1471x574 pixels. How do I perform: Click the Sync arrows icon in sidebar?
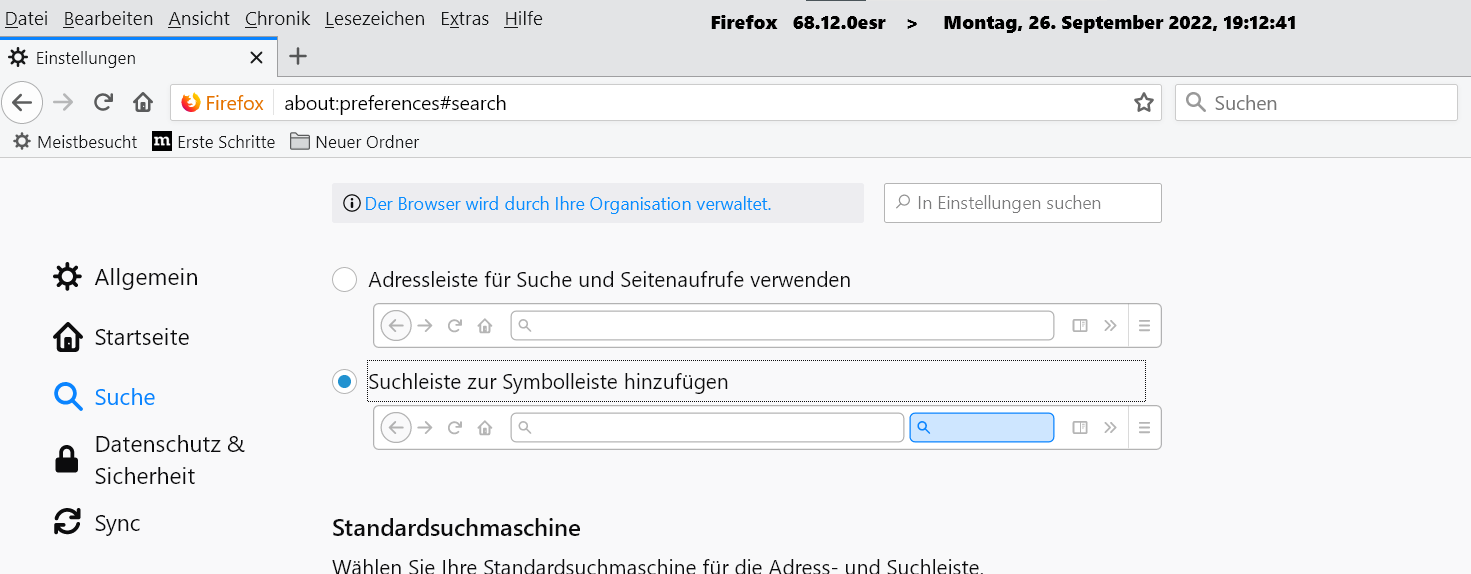[x=67, y=522]
